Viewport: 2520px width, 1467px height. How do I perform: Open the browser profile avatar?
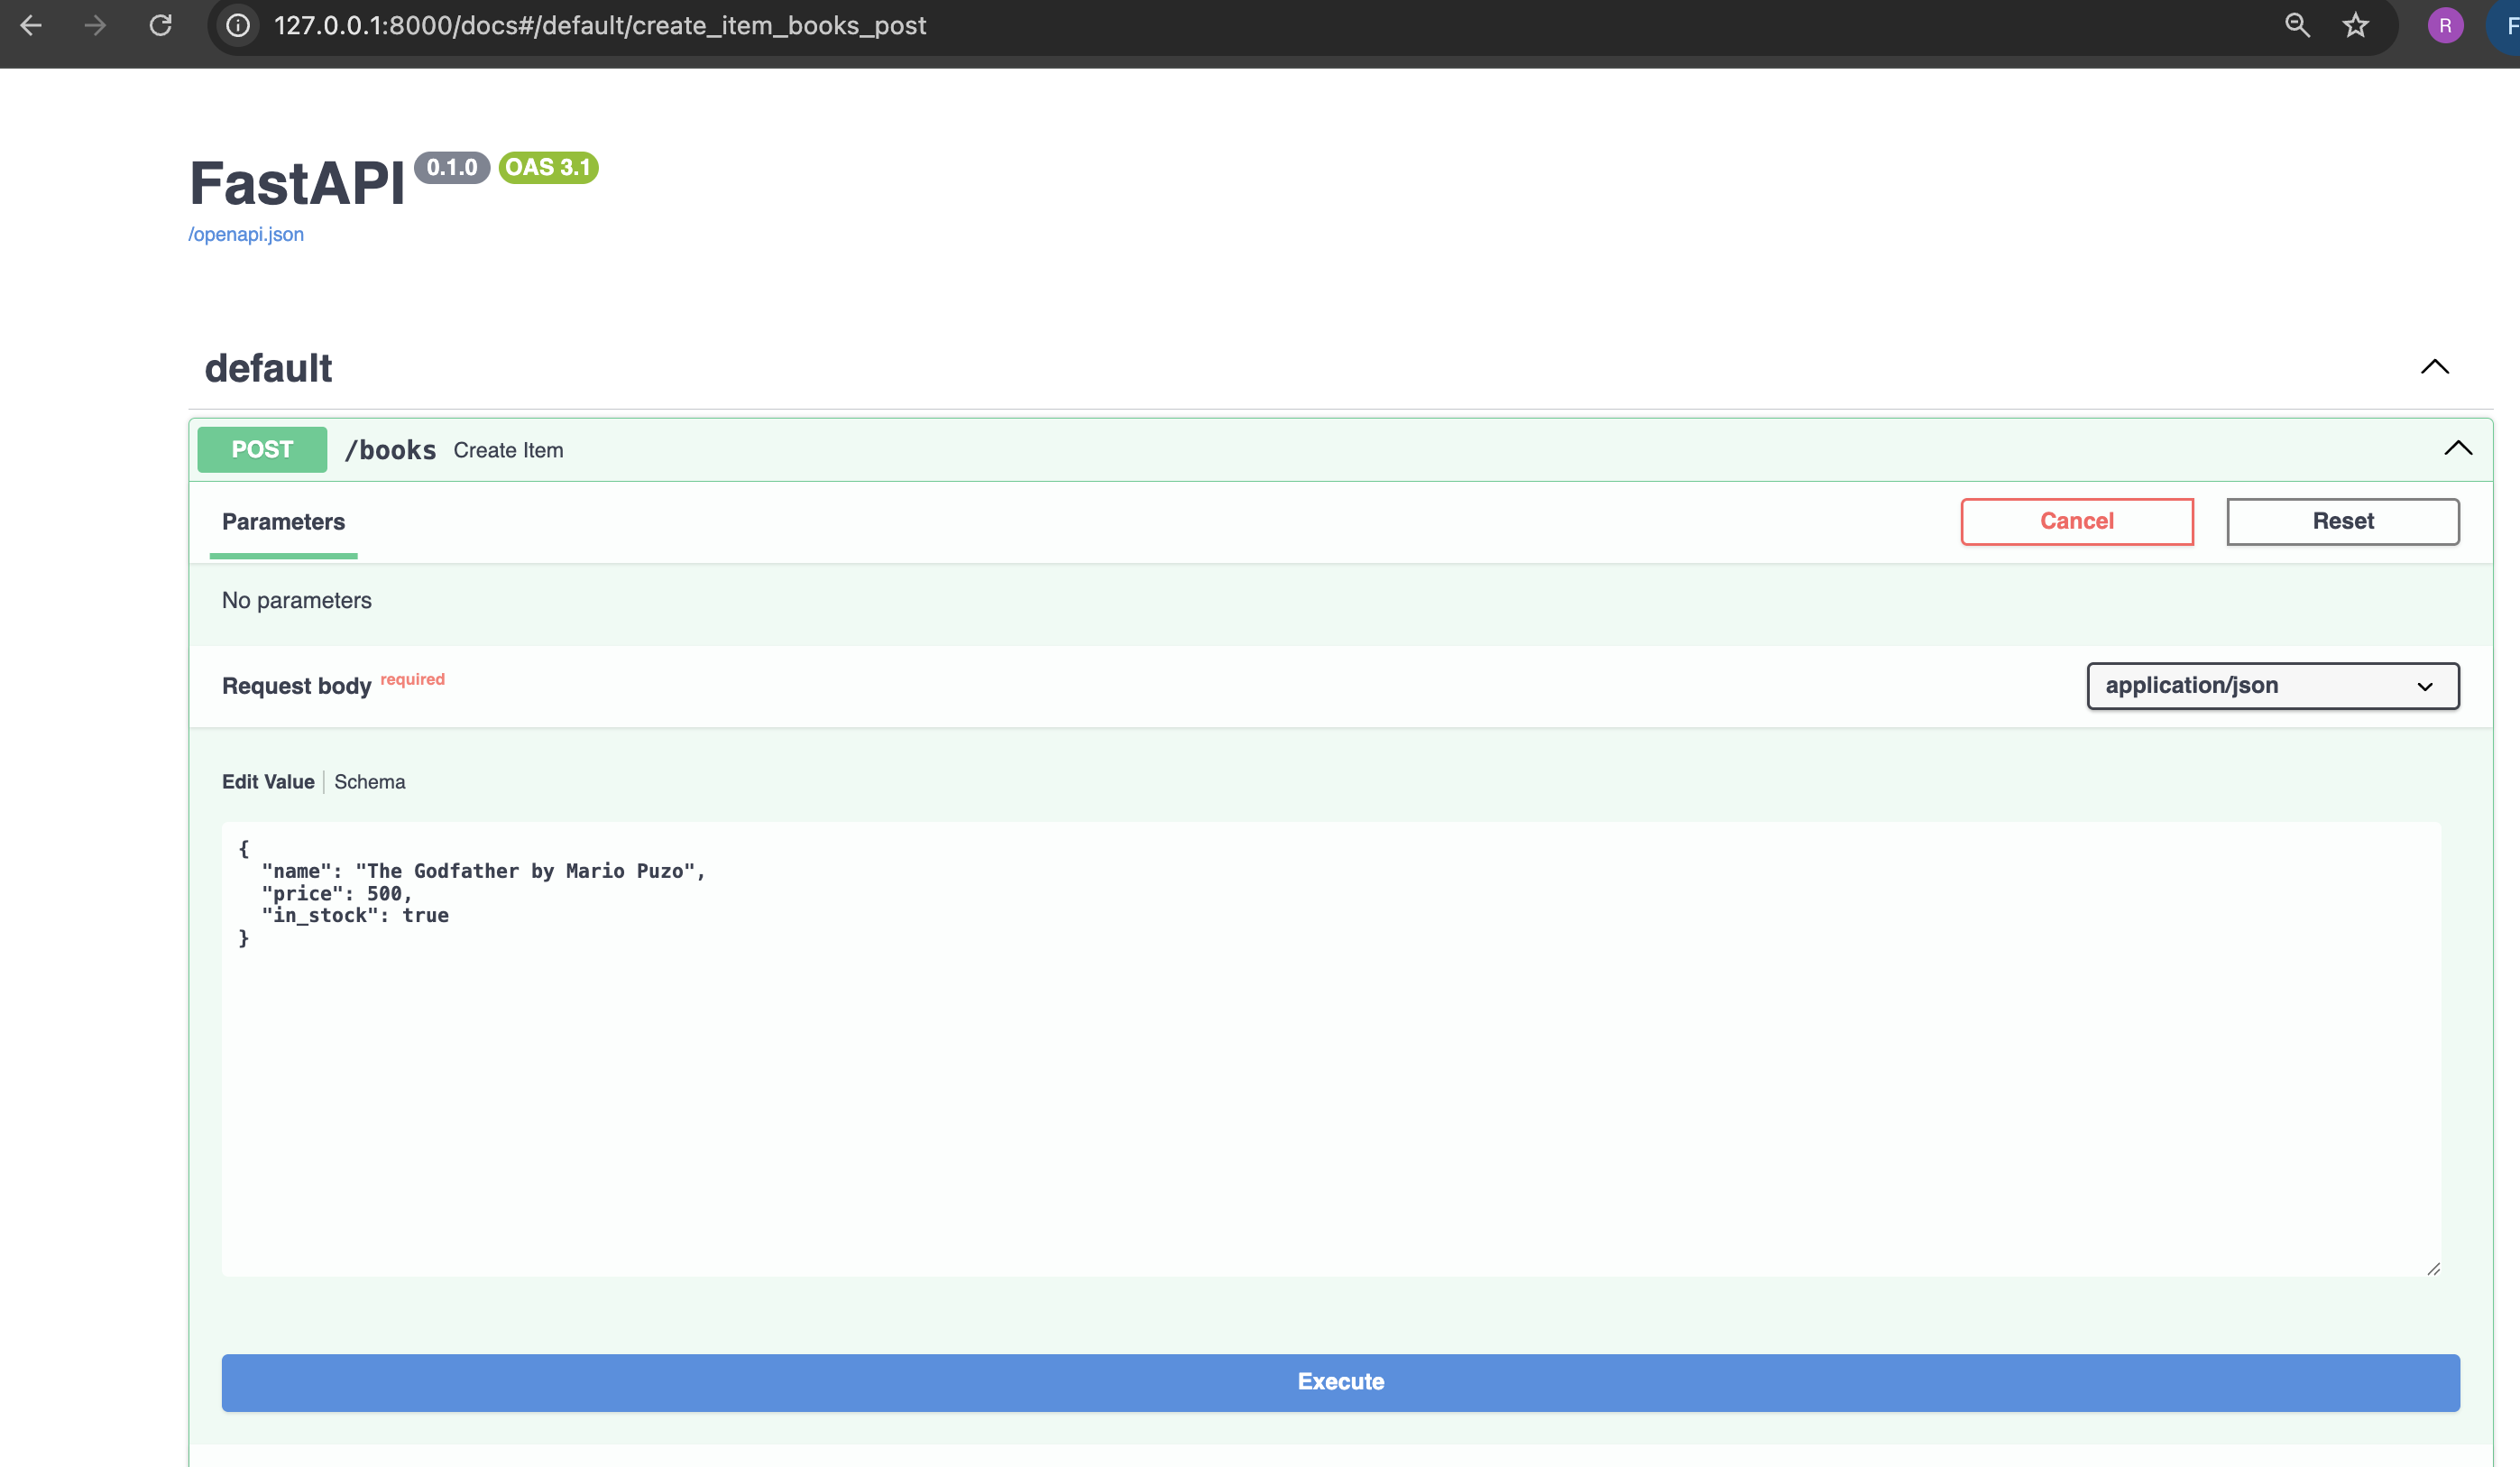pos(2445,25)
